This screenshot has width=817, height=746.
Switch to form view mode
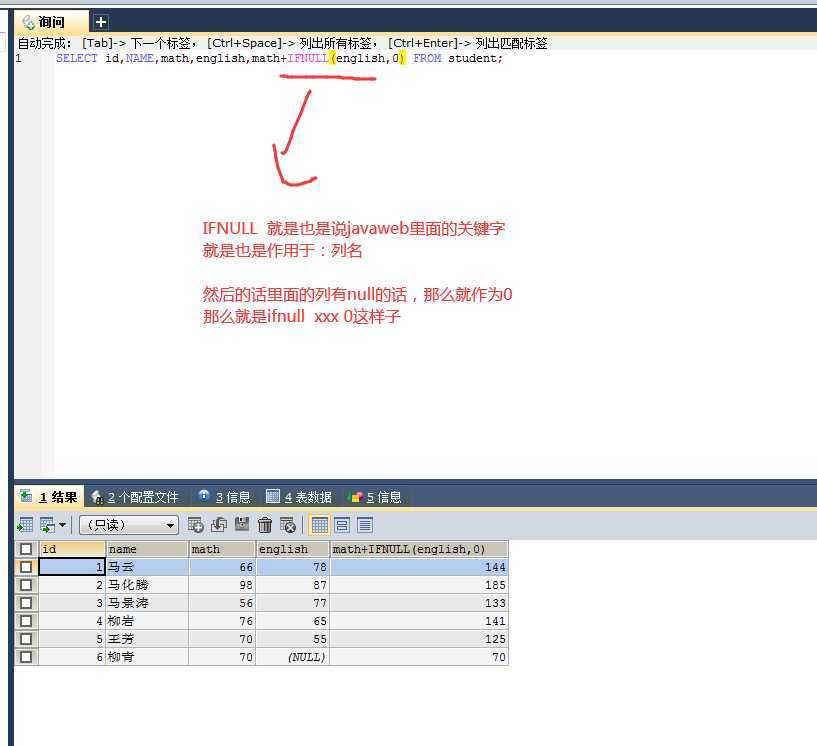(x=342, y=525)
